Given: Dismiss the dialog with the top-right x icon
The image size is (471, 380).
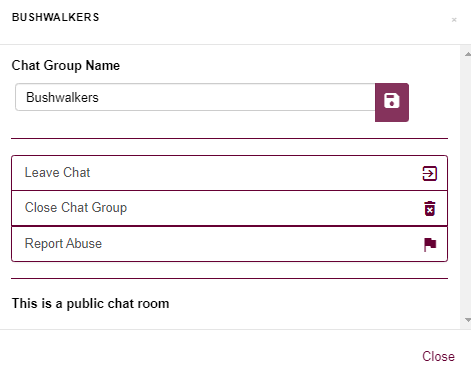Looking at the screenshot, I should (x=454, y=20).
